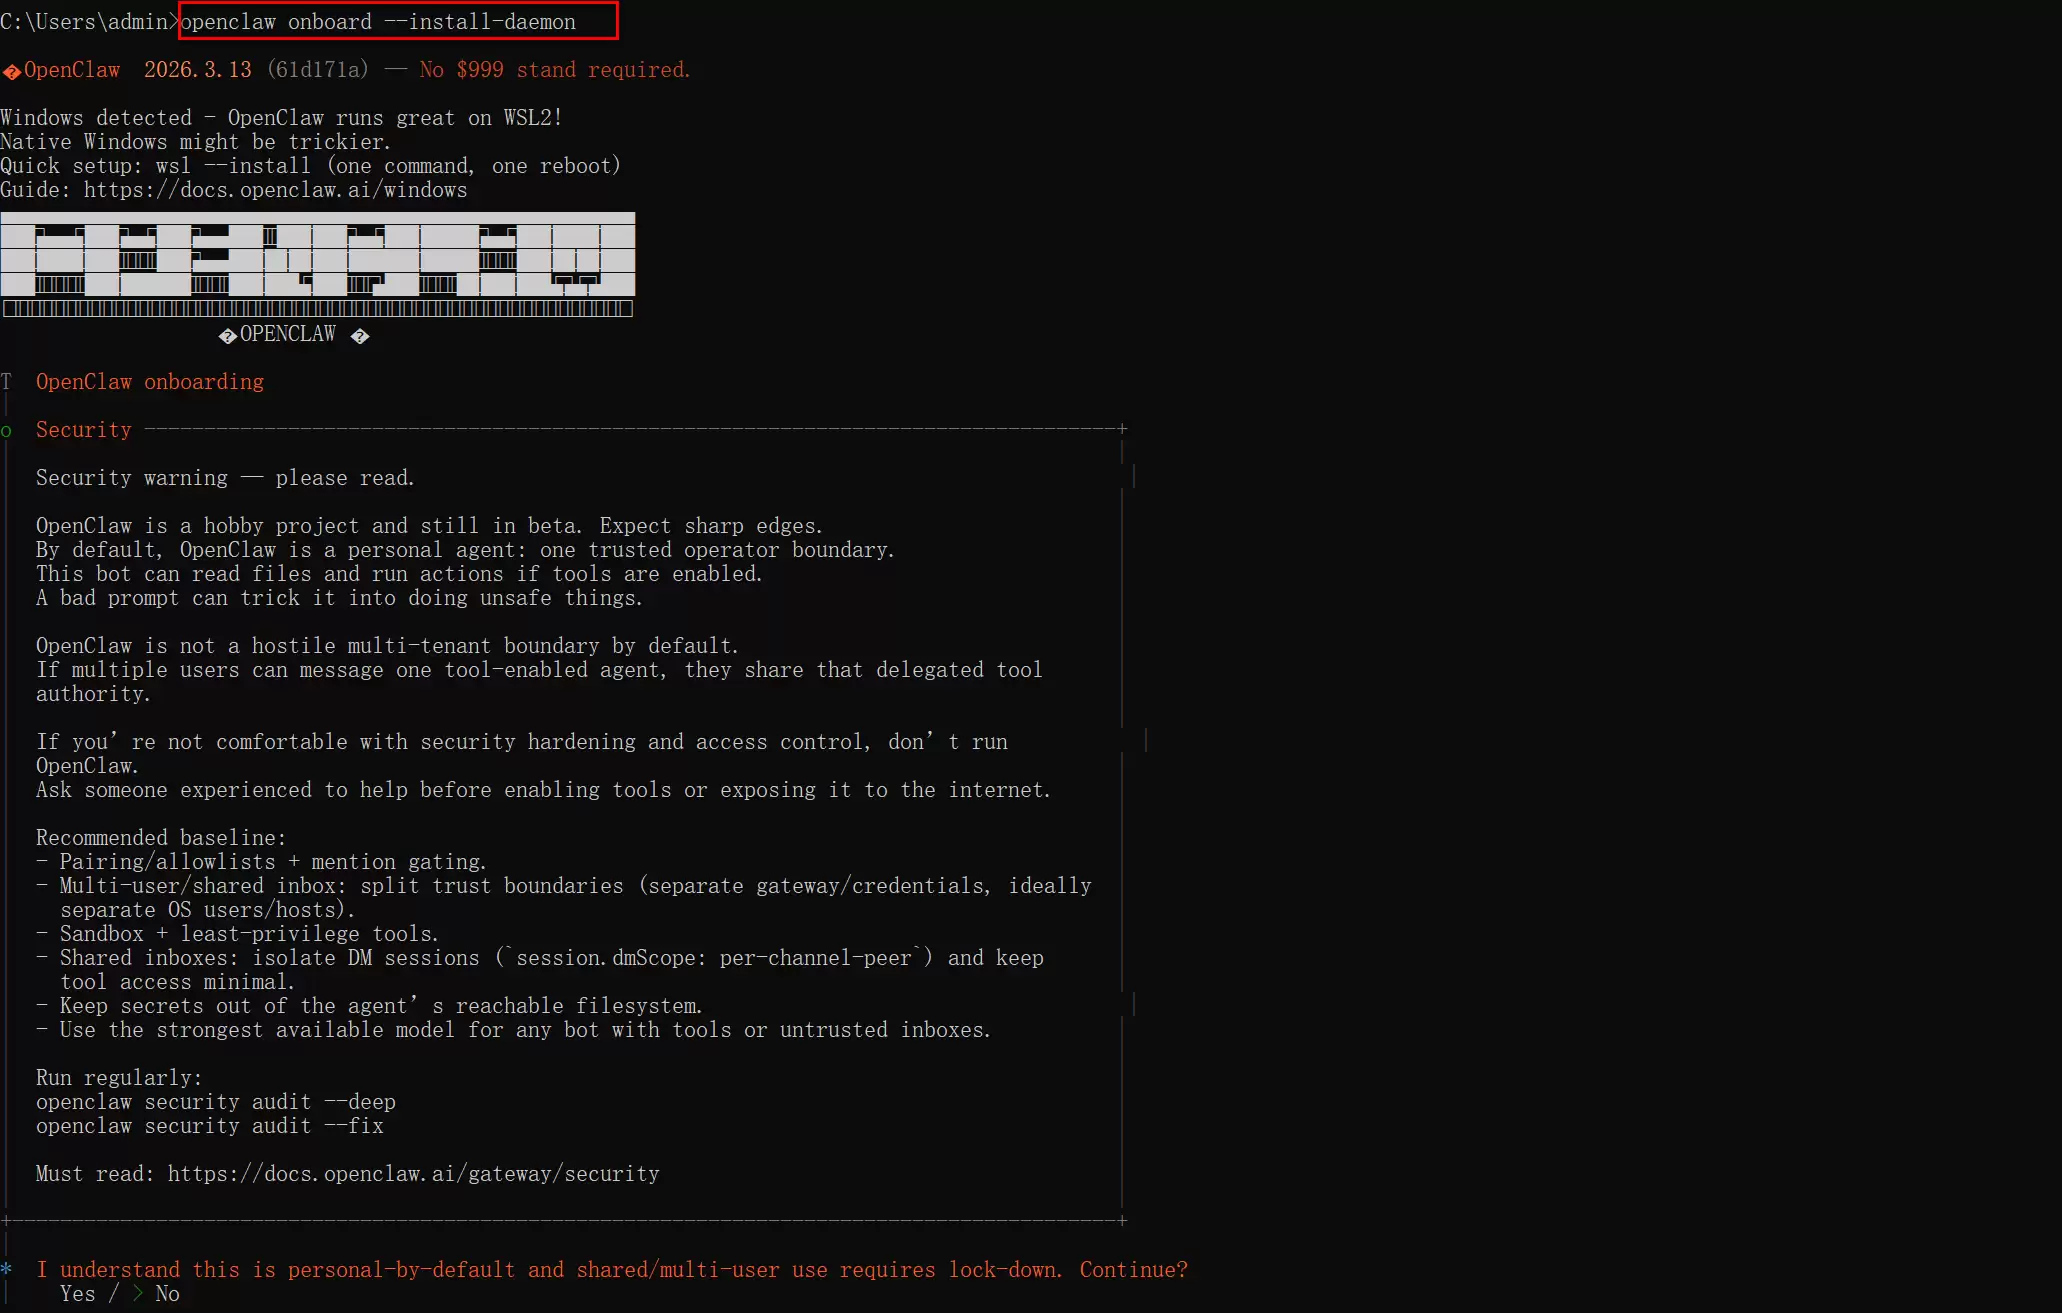Click the 'Run regularly:' heading
The image size is (2062, 1313).
click(x=119, y=1078)
